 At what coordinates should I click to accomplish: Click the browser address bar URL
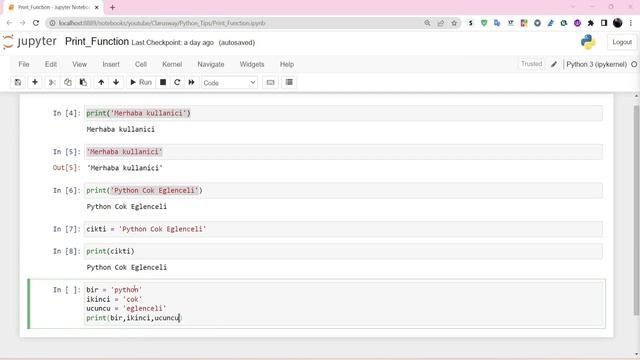162,23
